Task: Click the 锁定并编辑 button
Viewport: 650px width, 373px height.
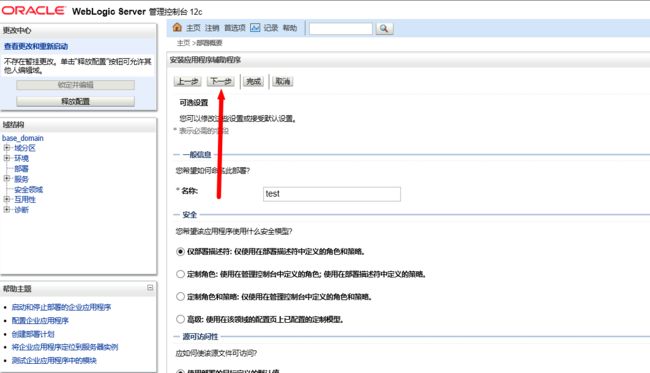Action: click(75, 85)
